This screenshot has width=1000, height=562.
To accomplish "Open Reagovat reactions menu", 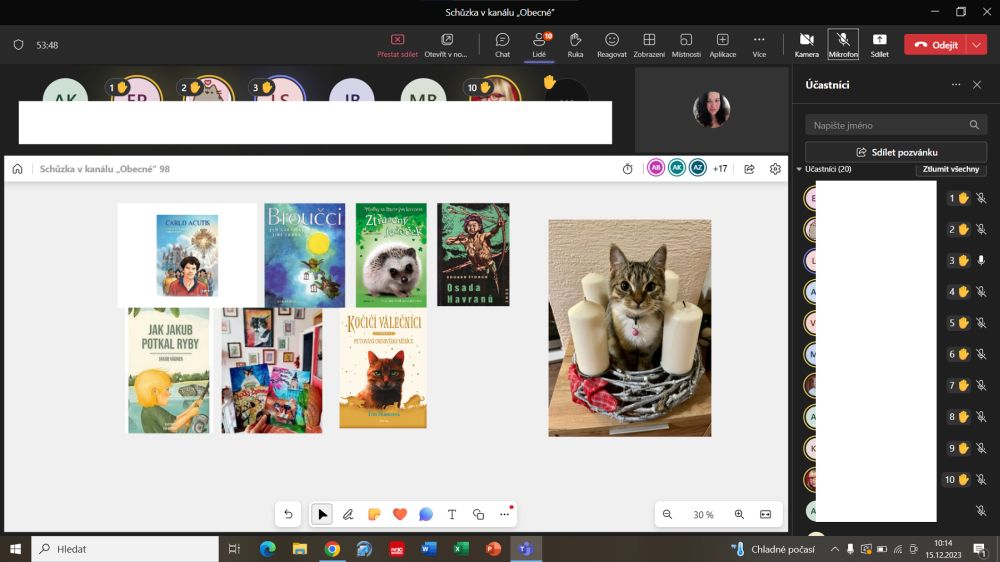I will click(x=612, y=45).
